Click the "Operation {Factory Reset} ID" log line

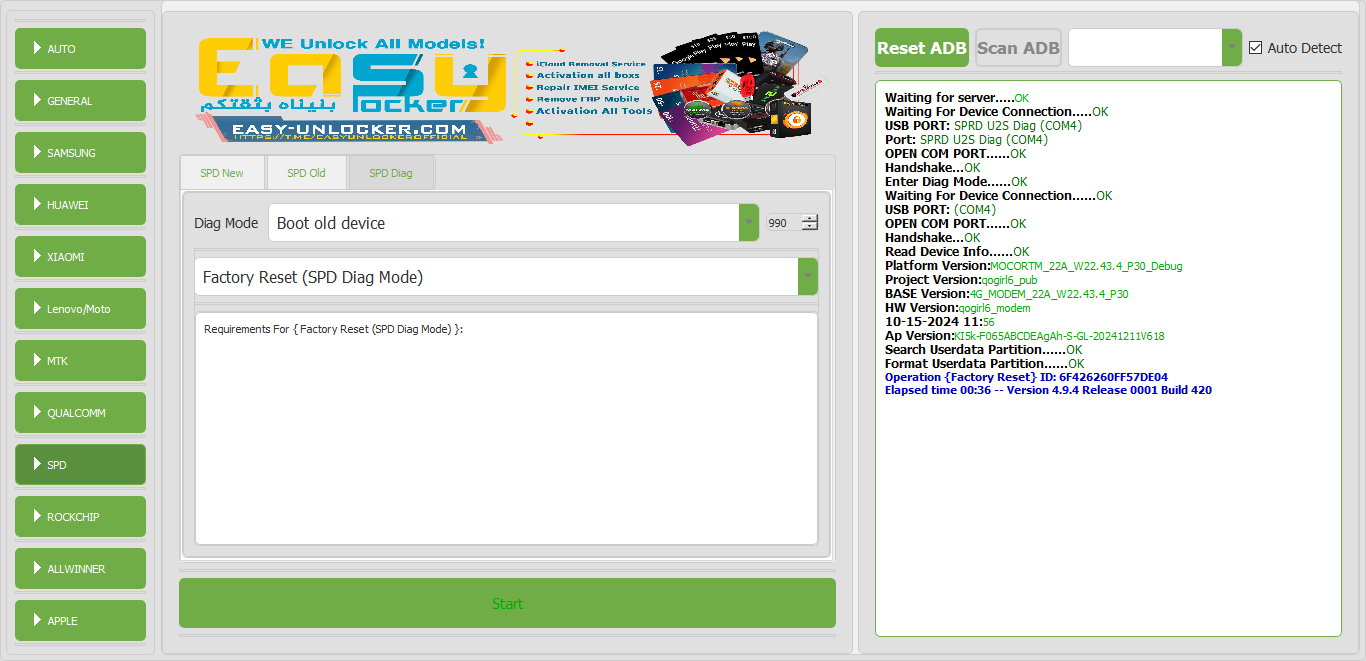[x=1026, y=377]
